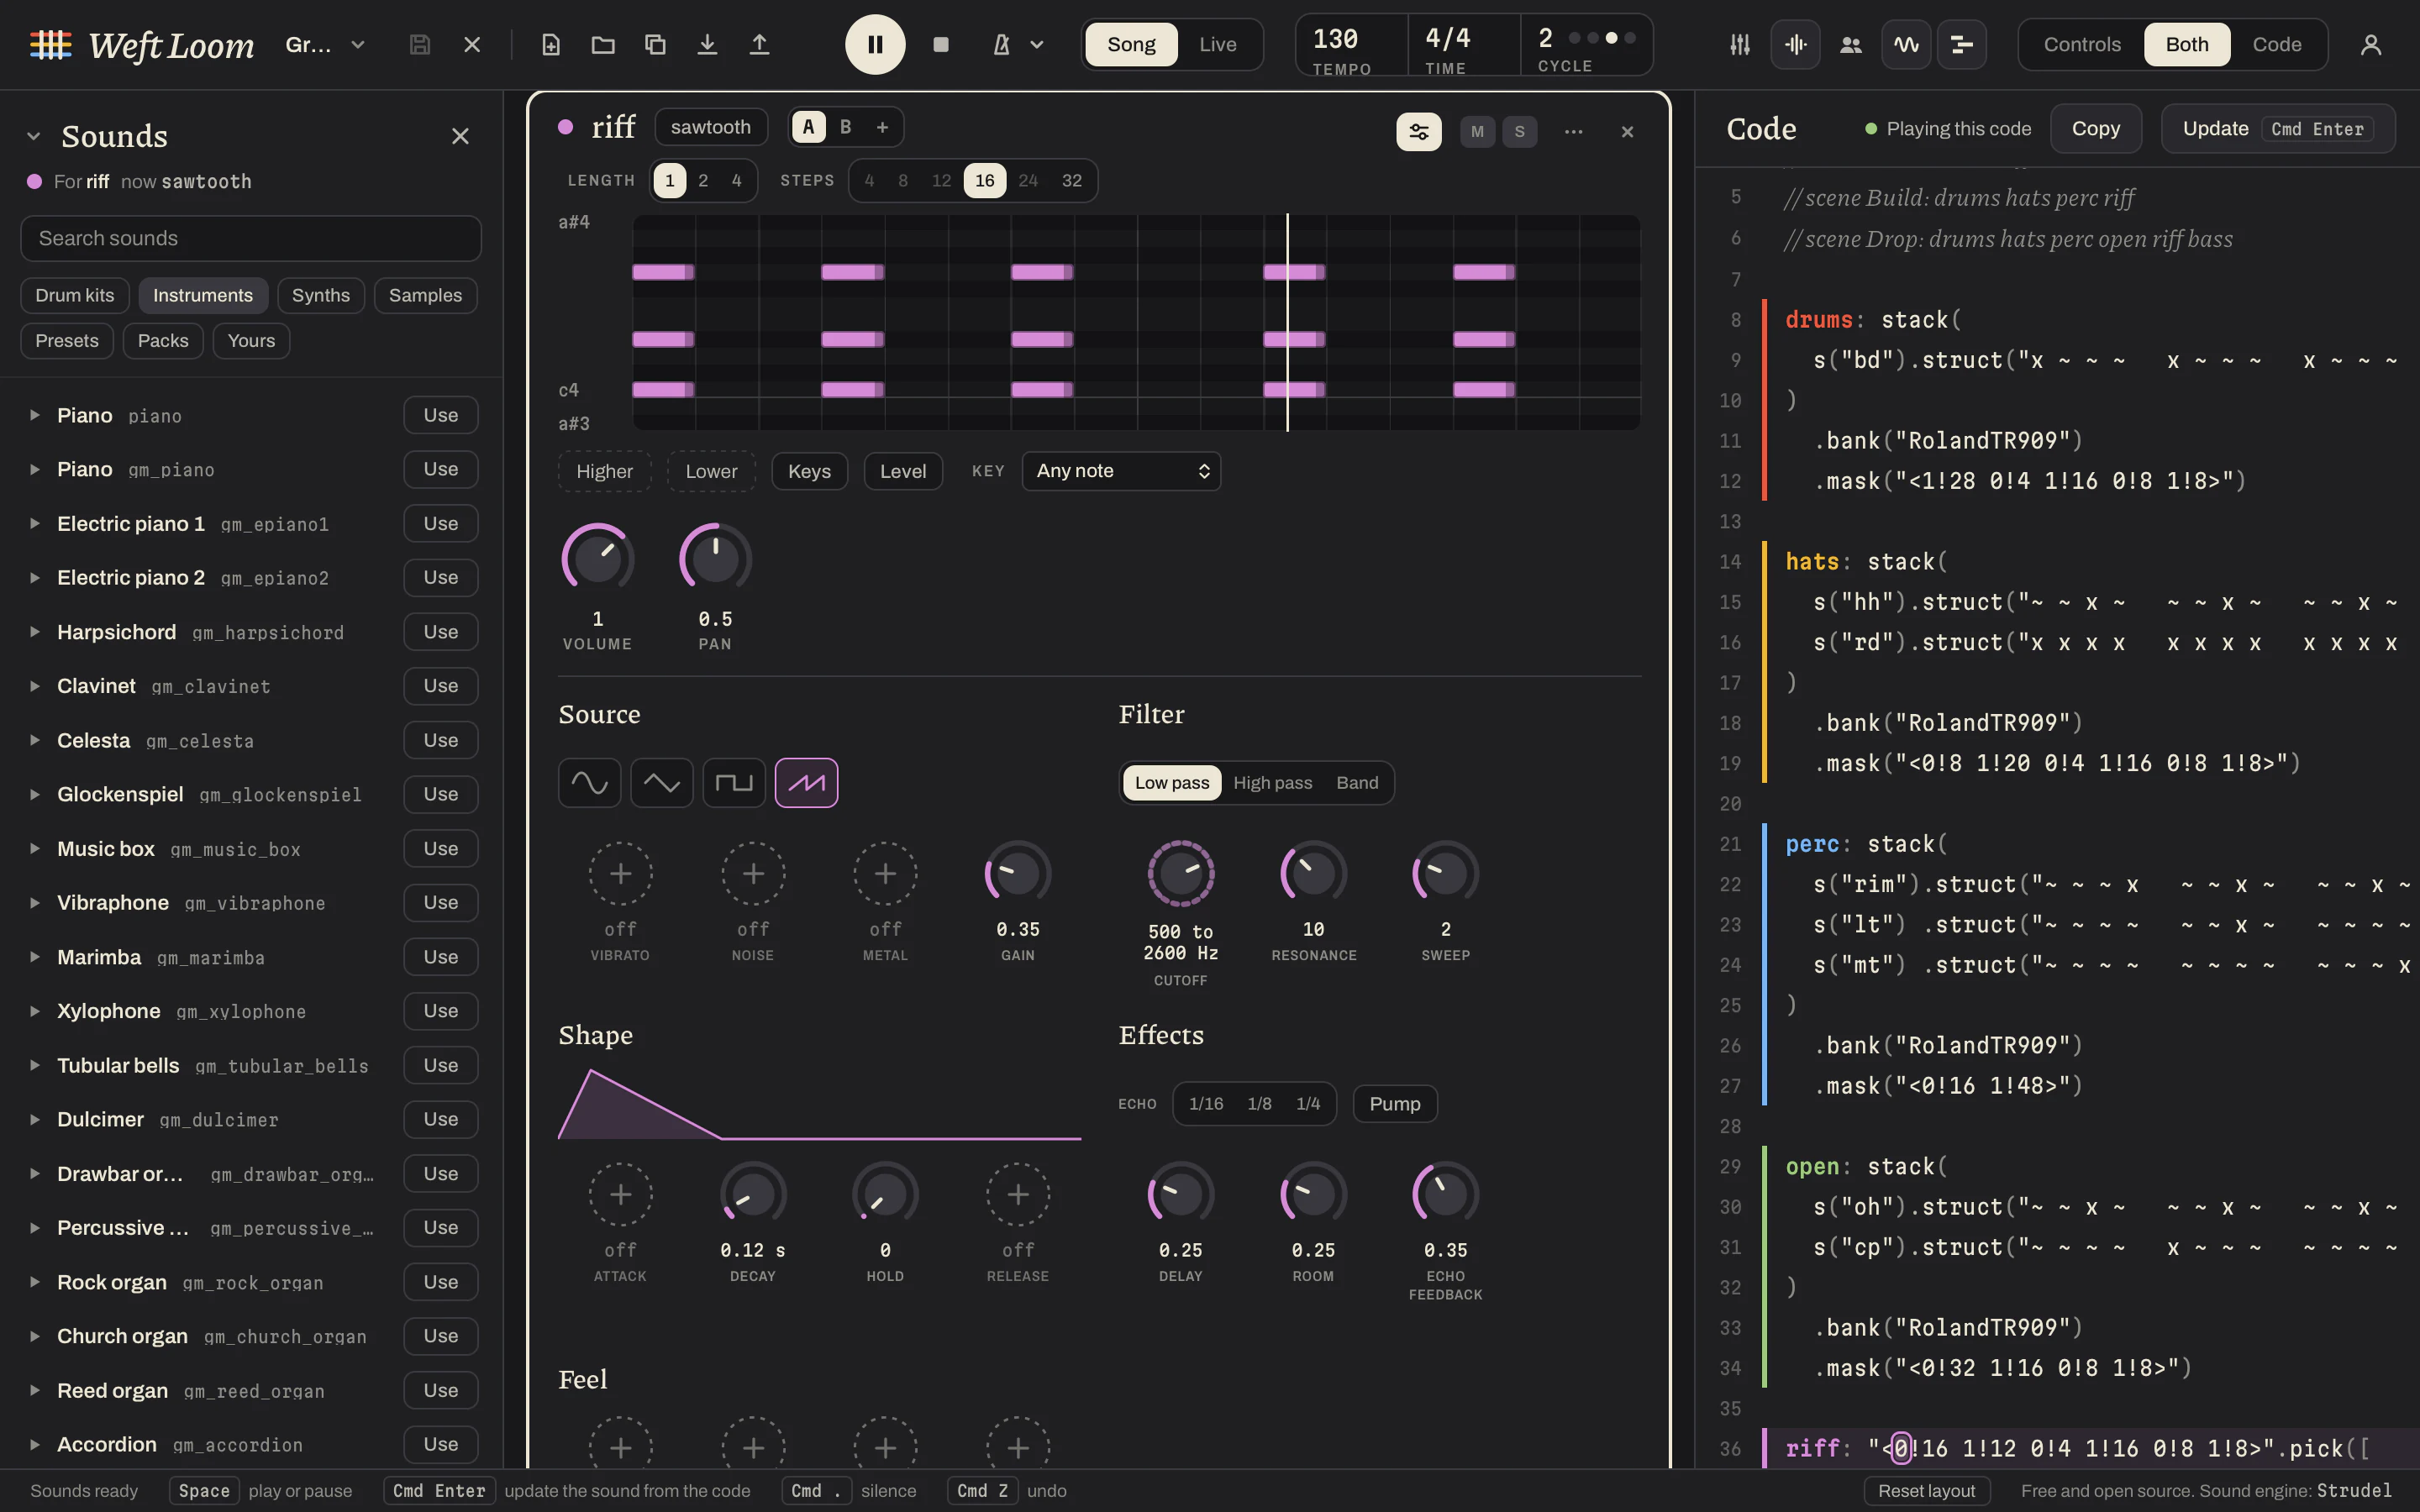Open the user account icon
The height and width of the screenshot is (1512, 2420).
2371,44
